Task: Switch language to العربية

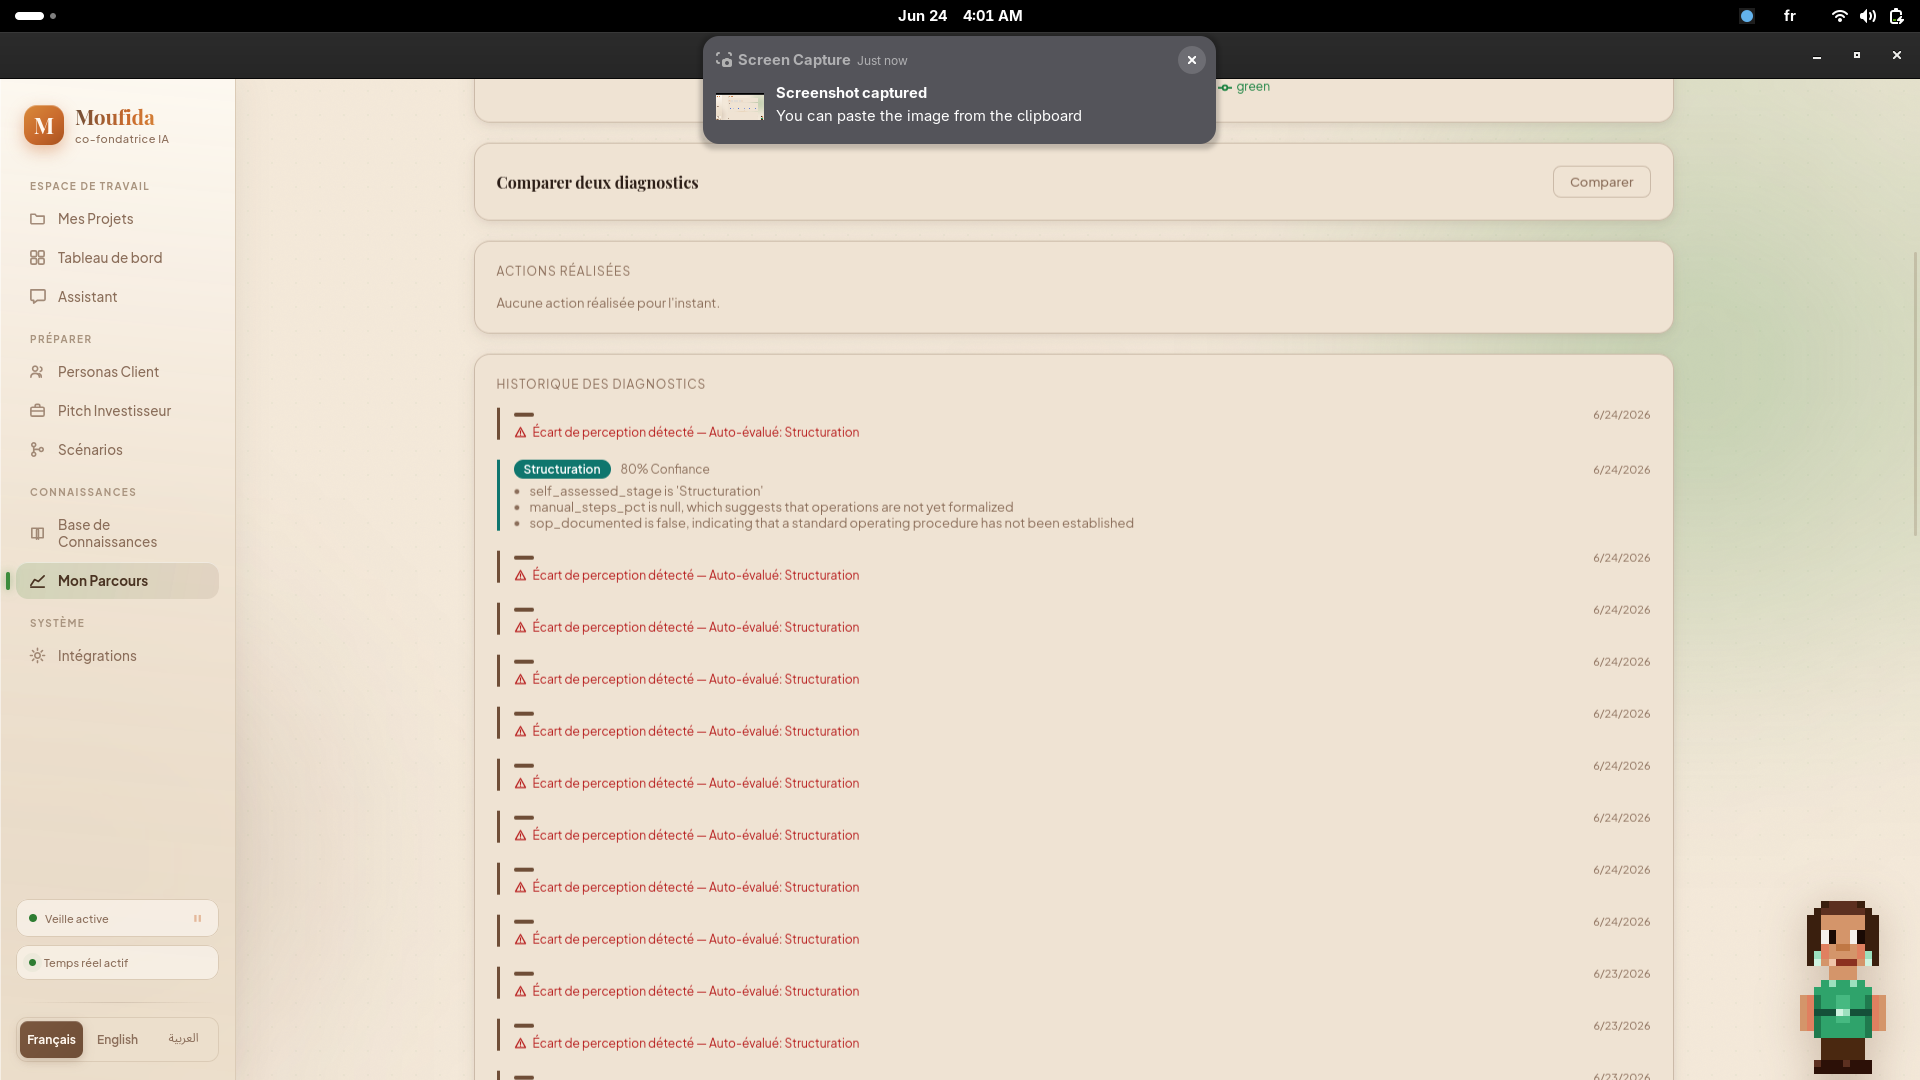Action: (183, 1039)
